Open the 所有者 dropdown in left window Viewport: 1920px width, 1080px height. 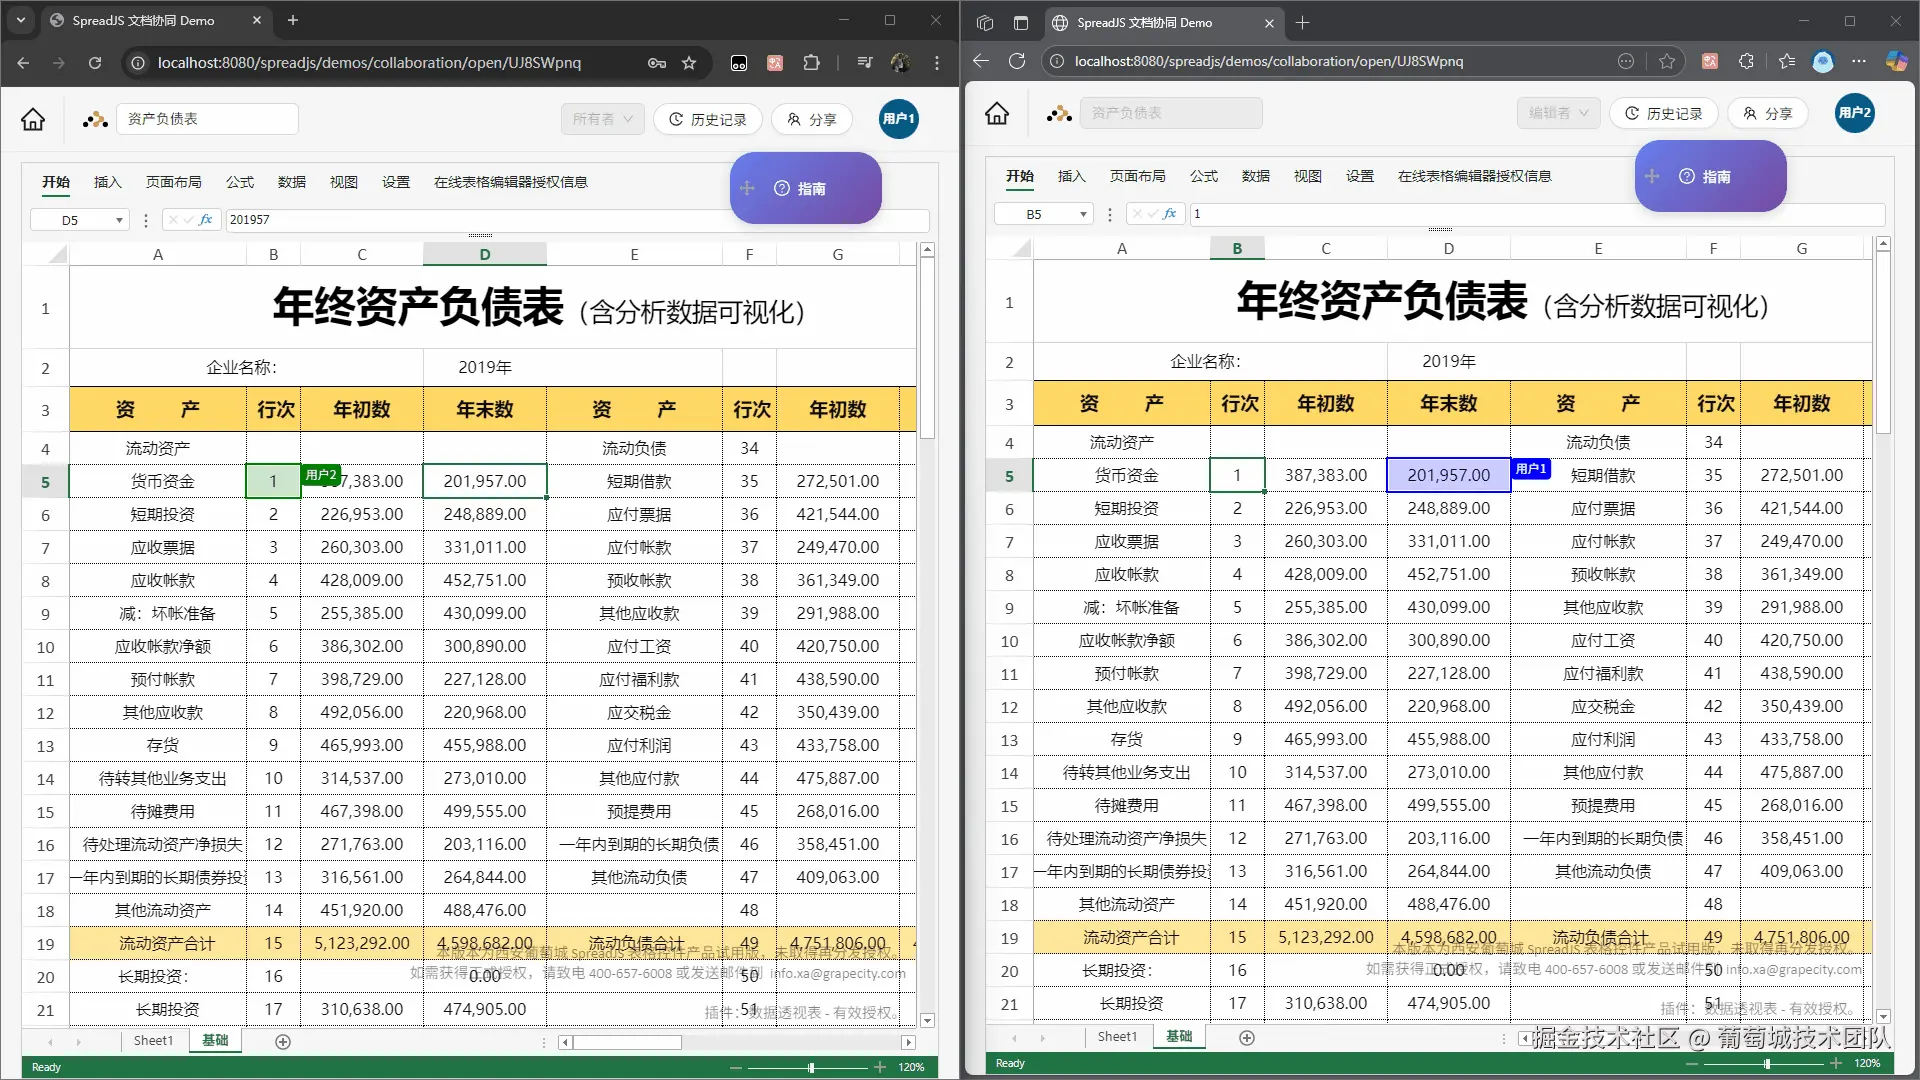pos(601,118)
